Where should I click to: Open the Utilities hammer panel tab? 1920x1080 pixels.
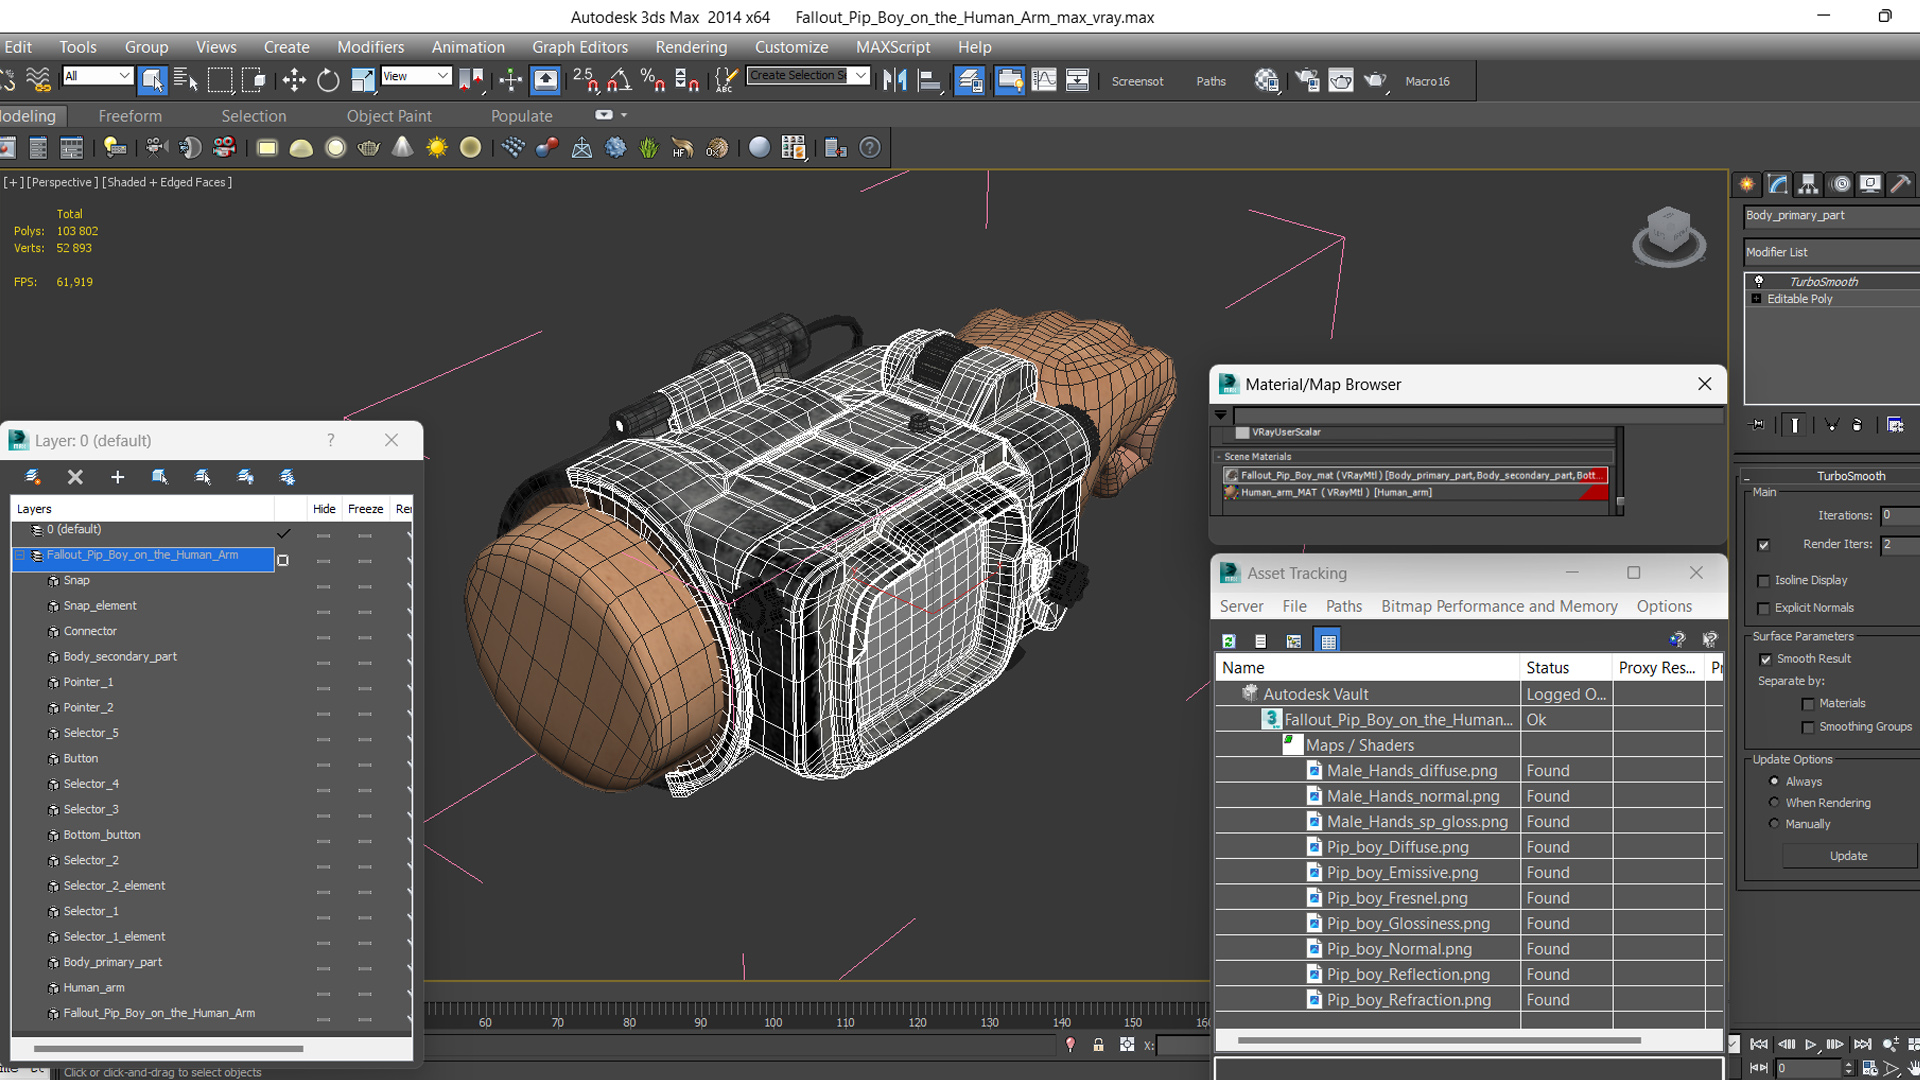[x=1901, y=184]
